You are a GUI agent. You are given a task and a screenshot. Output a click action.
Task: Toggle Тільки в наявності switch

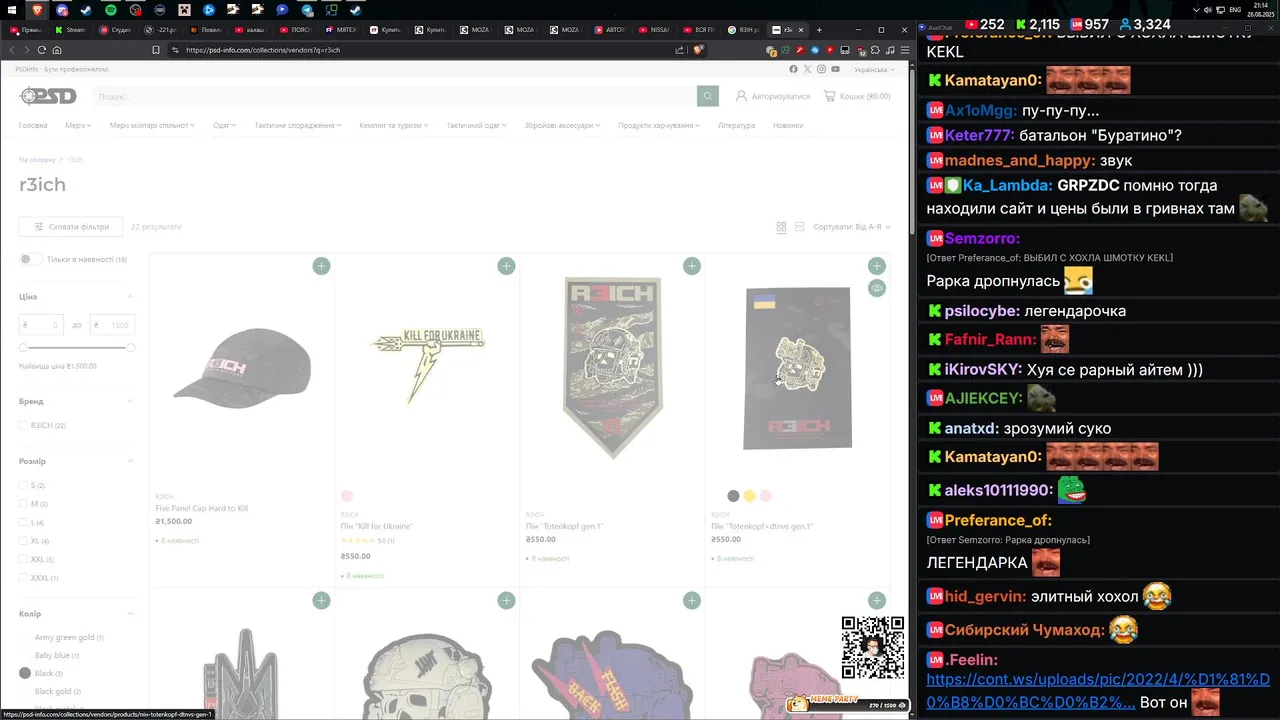(x=30, y=259)
